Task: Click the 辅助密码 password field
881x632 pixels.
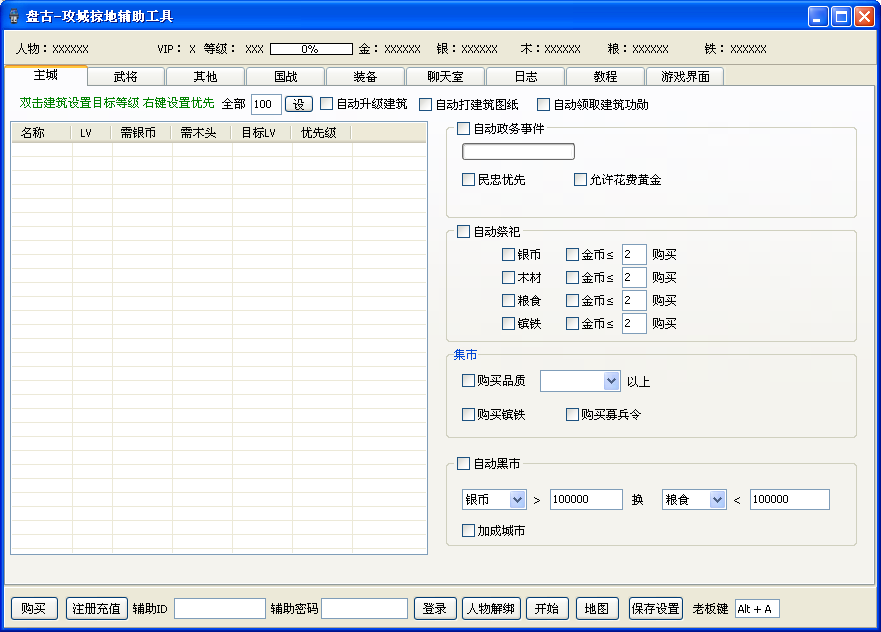Action: point(365,608)
